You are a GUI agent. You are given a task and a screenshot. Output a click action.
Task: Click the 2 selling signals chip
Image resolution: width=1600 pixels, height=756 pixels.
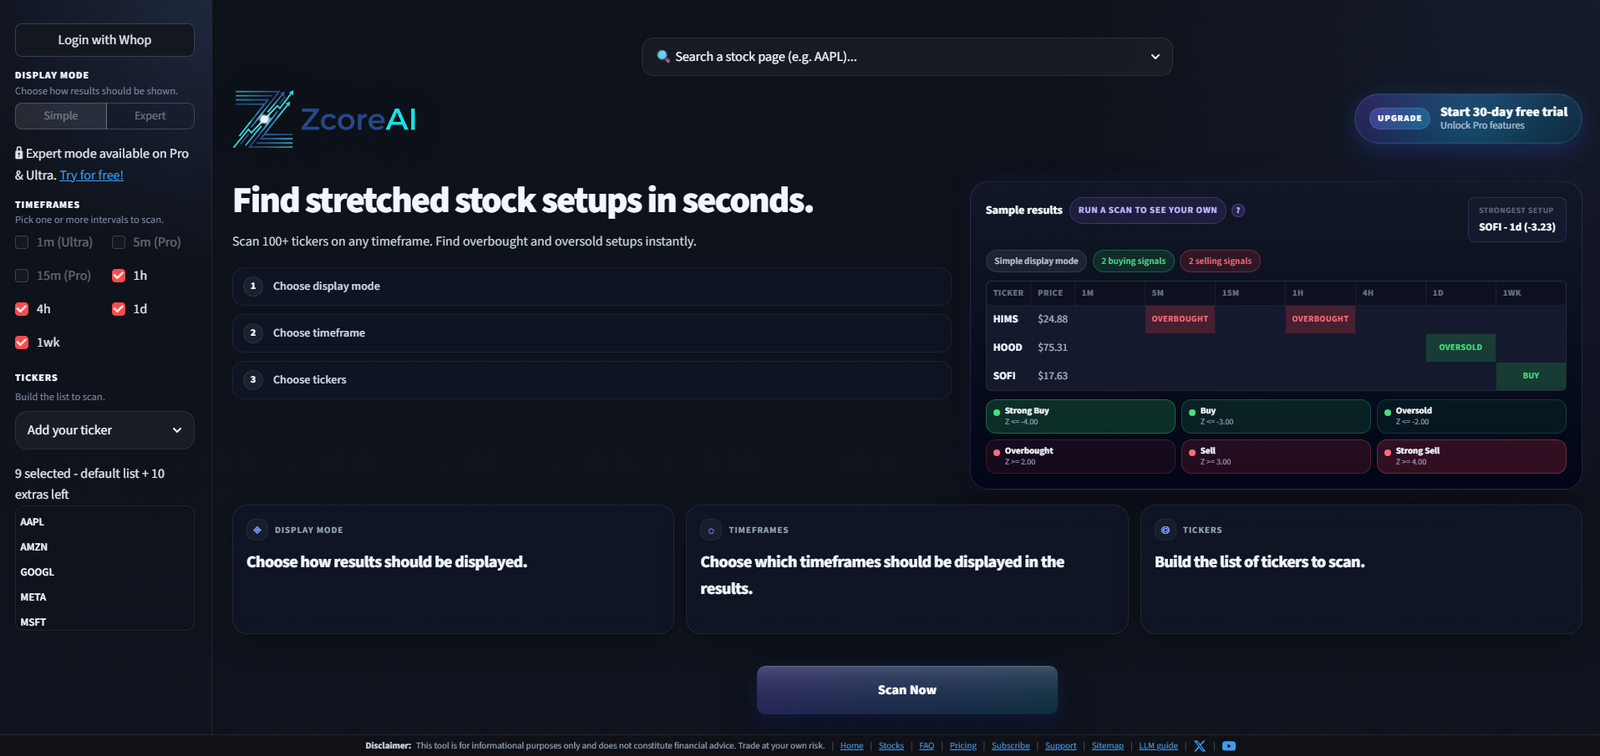tap(1220, 261)
